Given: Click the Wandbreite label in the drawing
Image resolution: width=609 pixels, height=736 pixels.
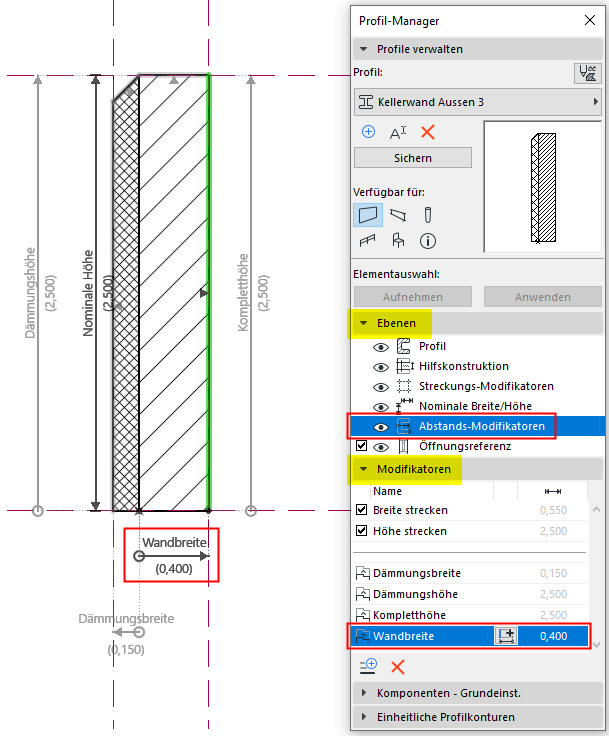Looking at the screenshot, I should 175,543.
